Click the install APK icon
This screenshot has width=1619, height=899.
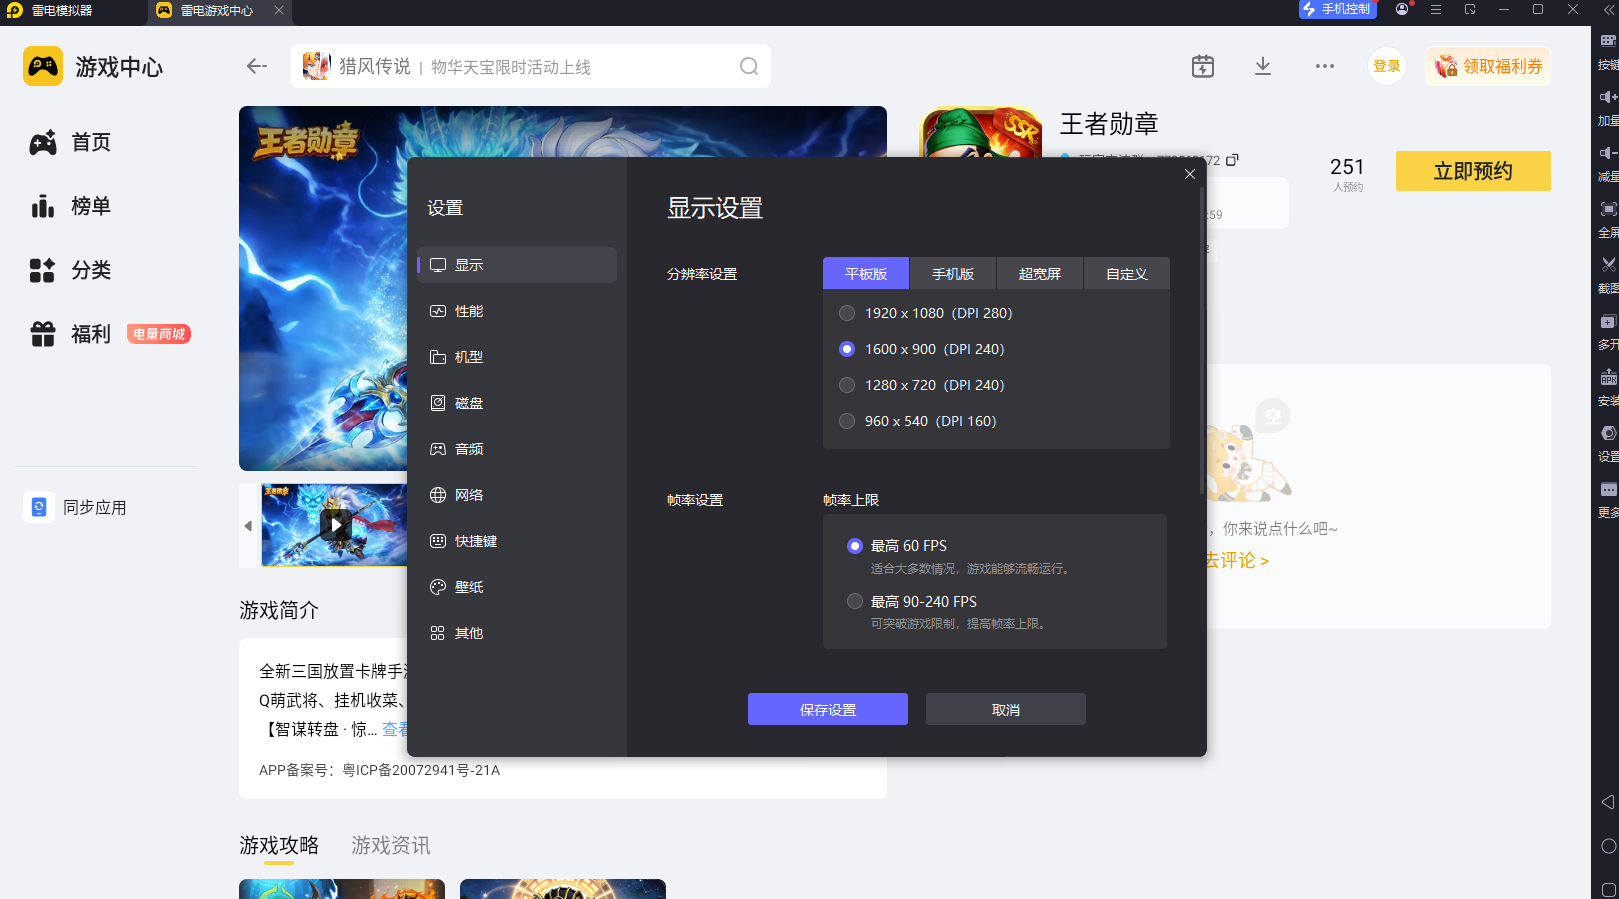[x=1608, y=377]
